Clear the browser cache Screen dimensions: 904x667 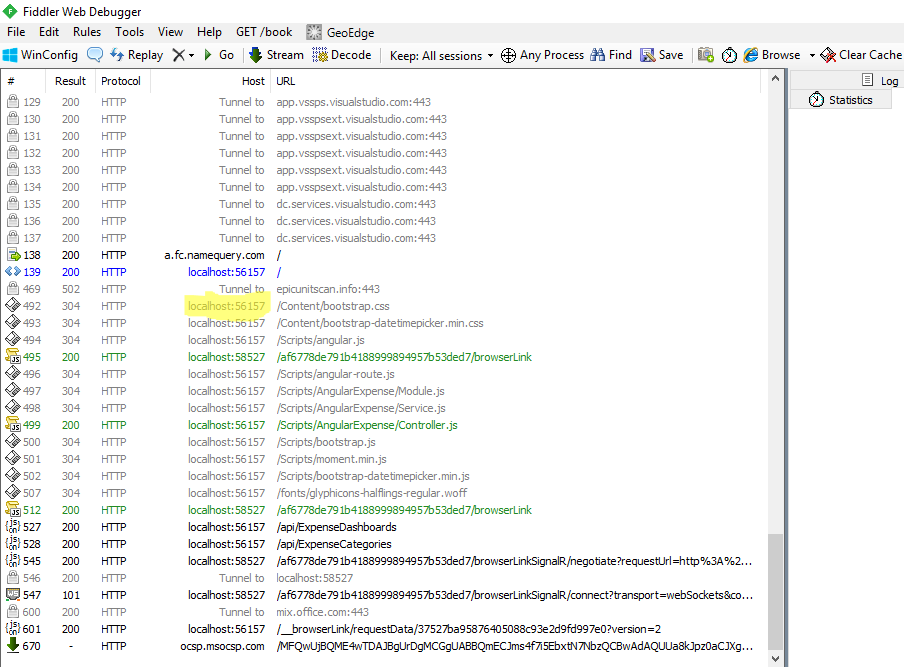(x=861, y=55)
